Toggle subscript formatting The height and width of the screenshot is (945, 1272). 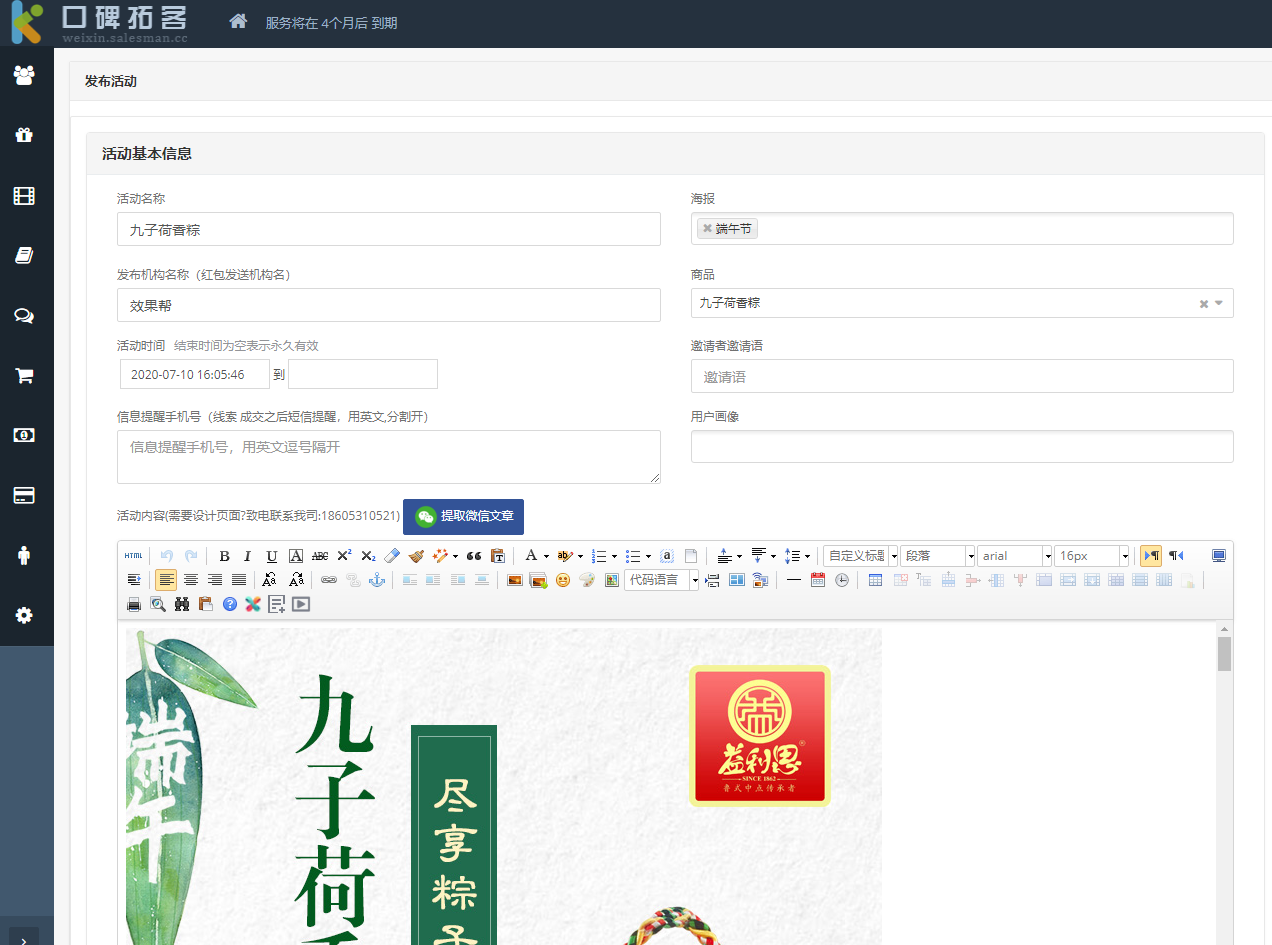click(368, 556)
